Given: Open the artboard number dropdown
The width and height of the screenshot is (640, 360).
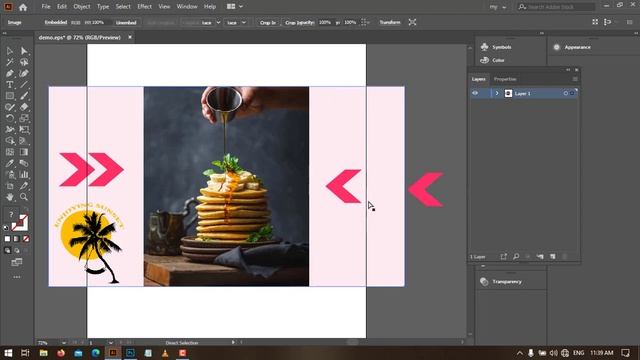Looking at the screenshot, I should click(111, 342).
